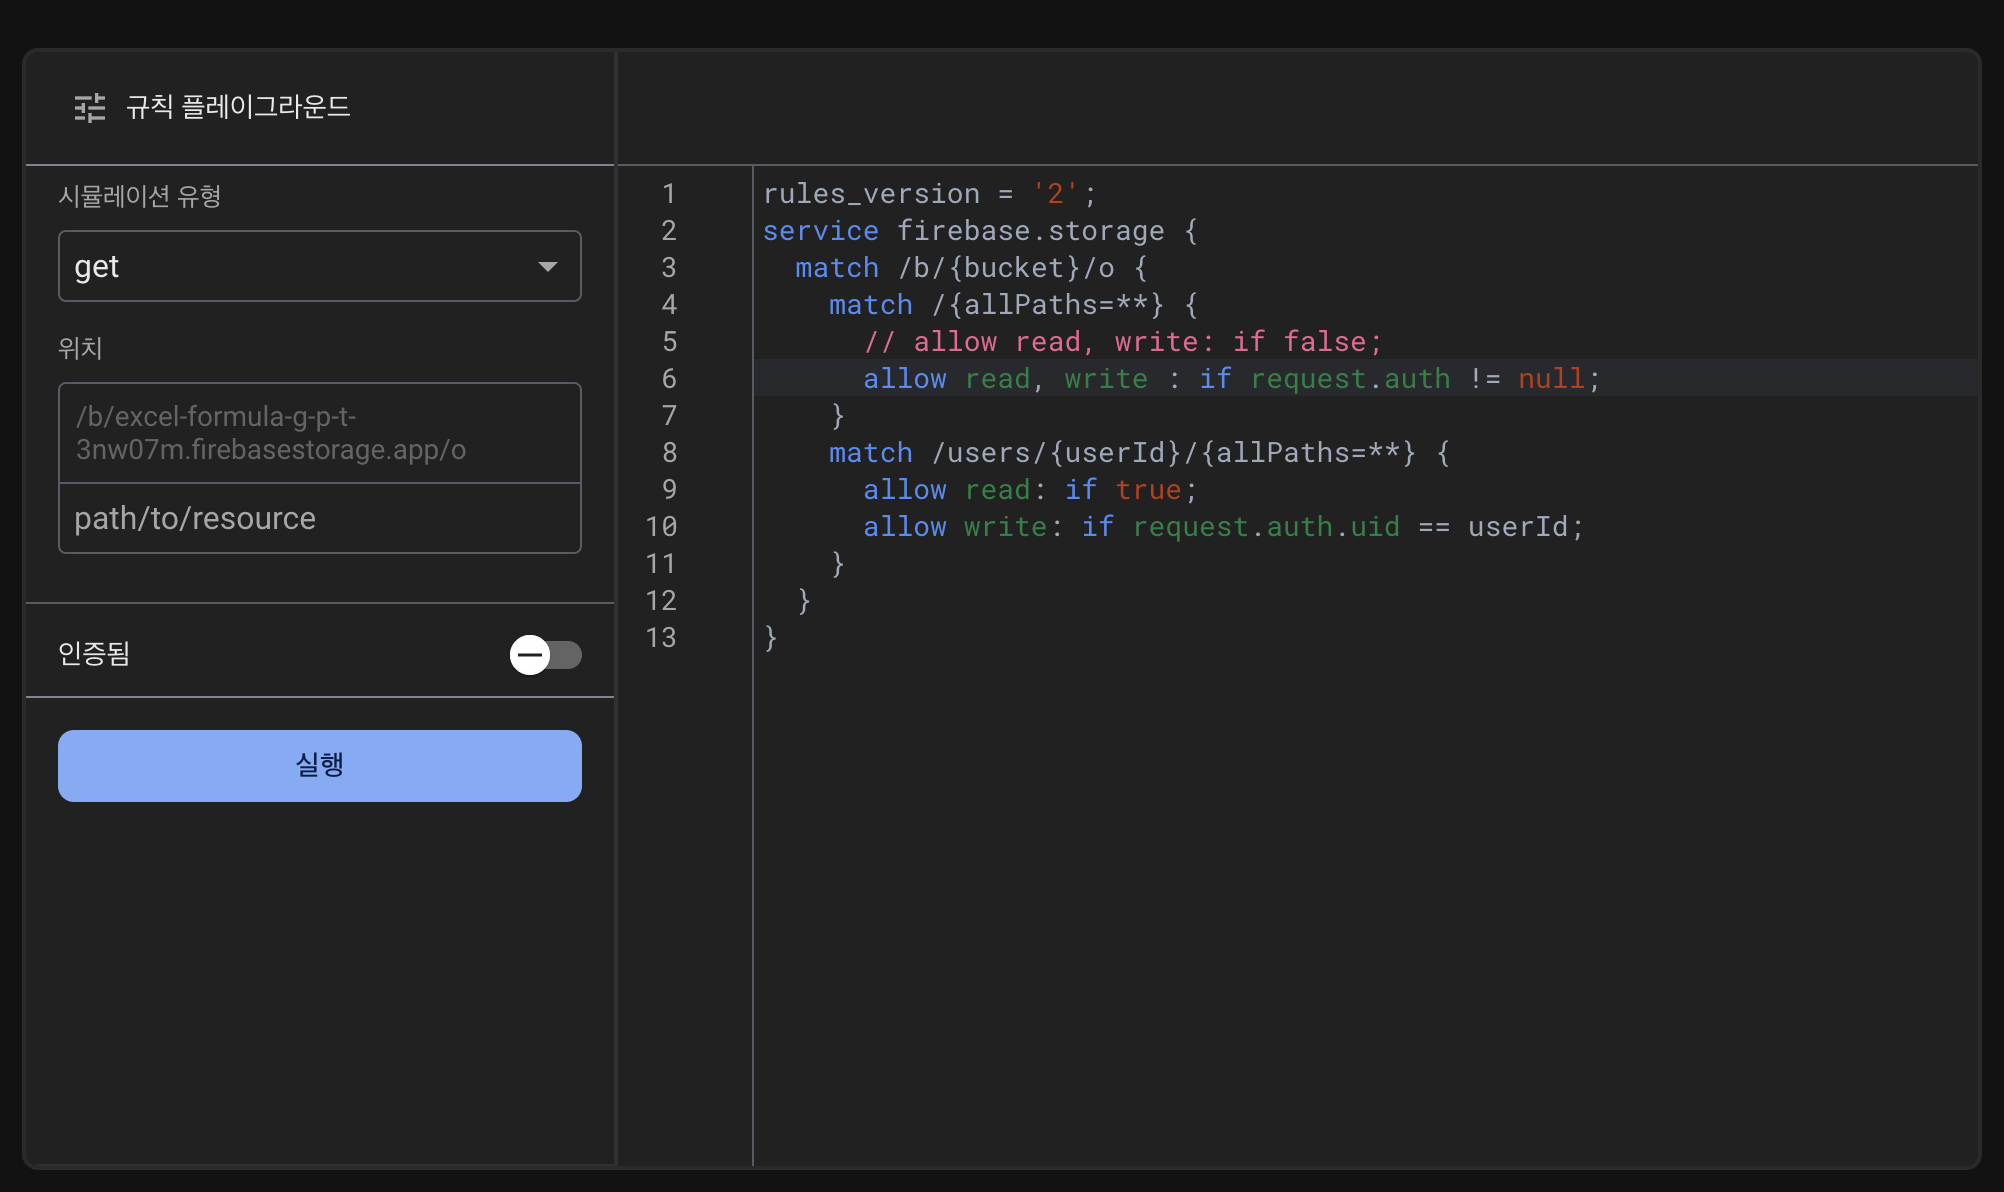Image resolution: width=2004 pixels, height=1192 pixels.
Task: Select the 'get' simulation type combo box
Action: pos(300,266)
